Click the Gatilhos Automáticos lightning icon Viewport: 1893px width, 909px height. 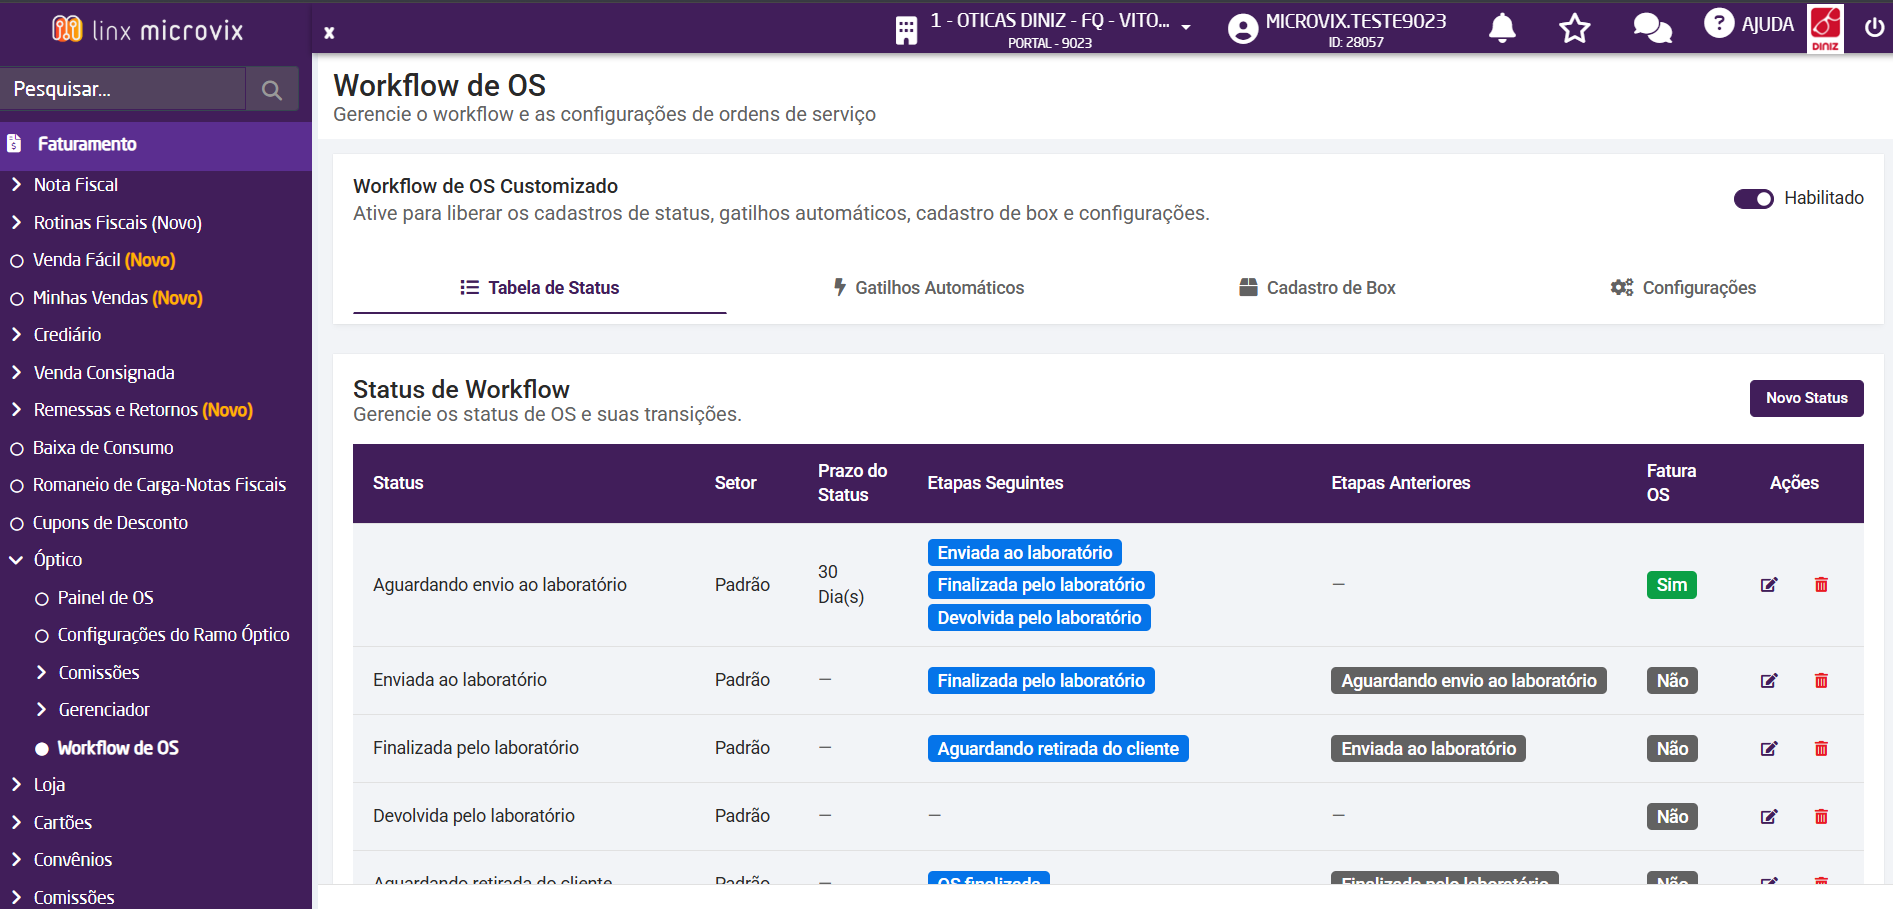click(x=840, y=288)
